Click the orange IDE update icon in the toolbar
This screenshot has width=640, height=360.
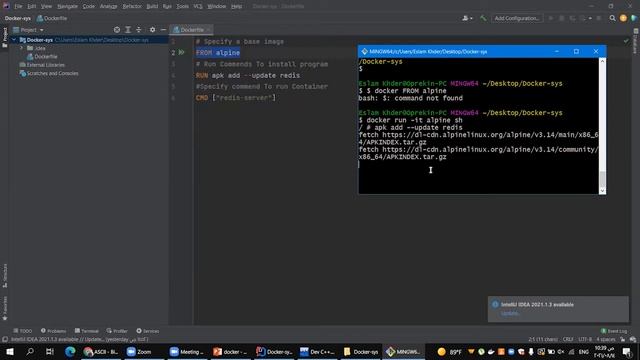click(x=623, y=18)
